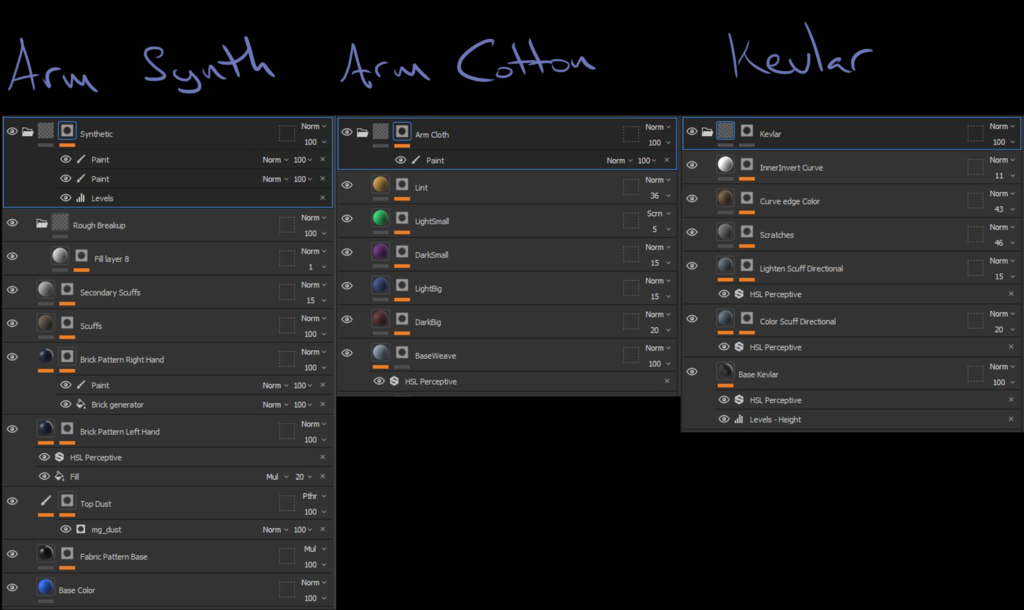Select the Kevlar folder mask icon
1024x610 pixels.
747,131
